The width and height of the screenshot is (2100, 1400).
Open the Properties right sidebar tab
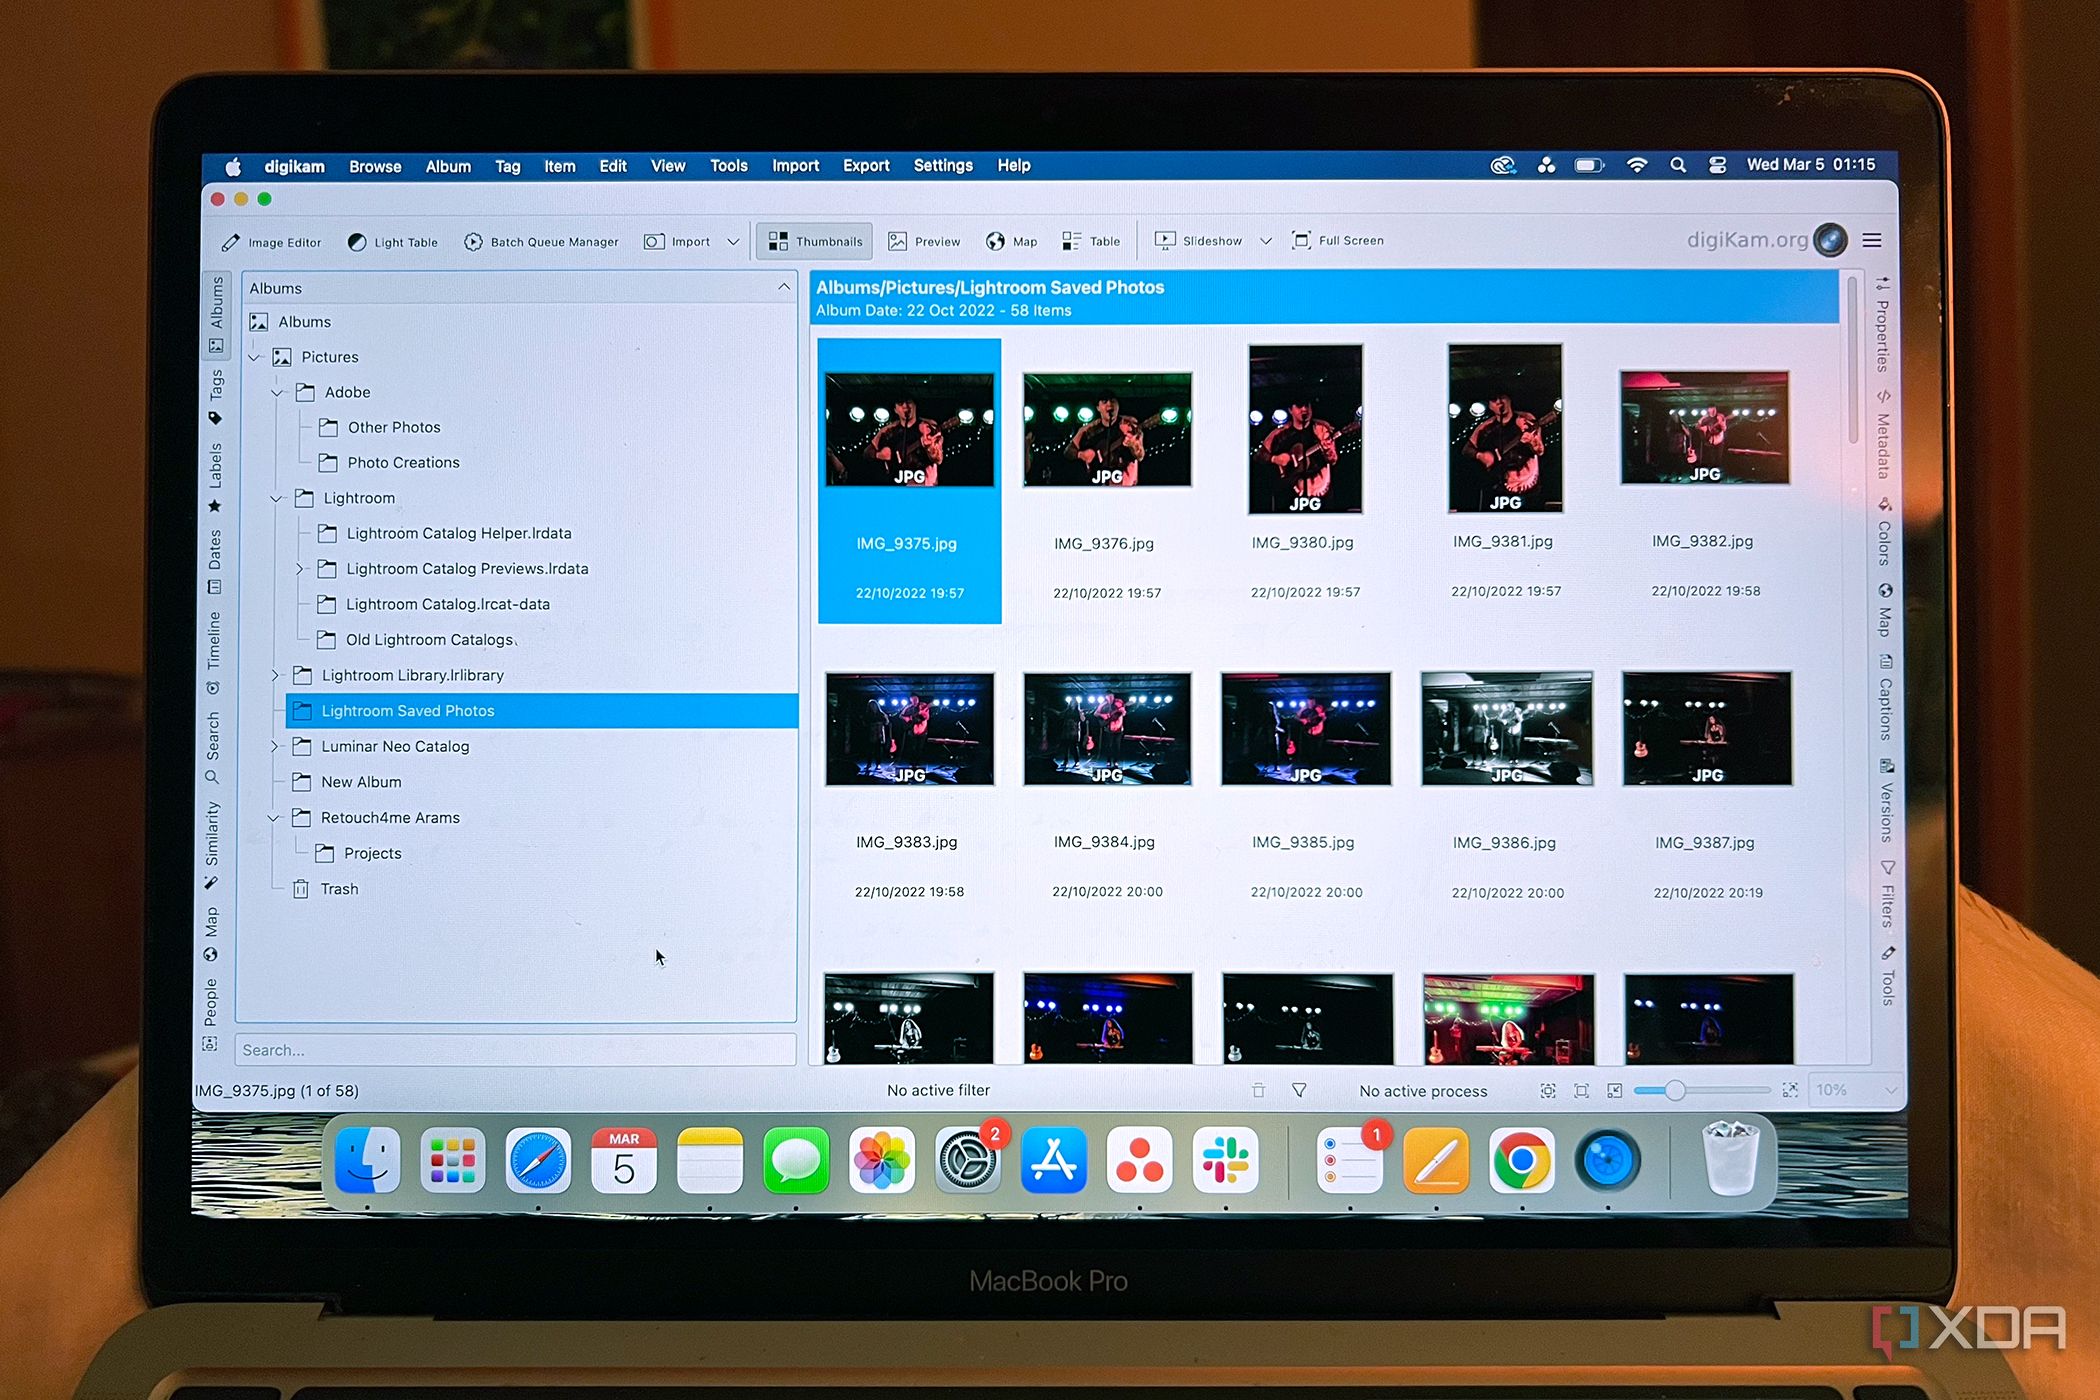pyautogui.click(x=1883, y=325)
